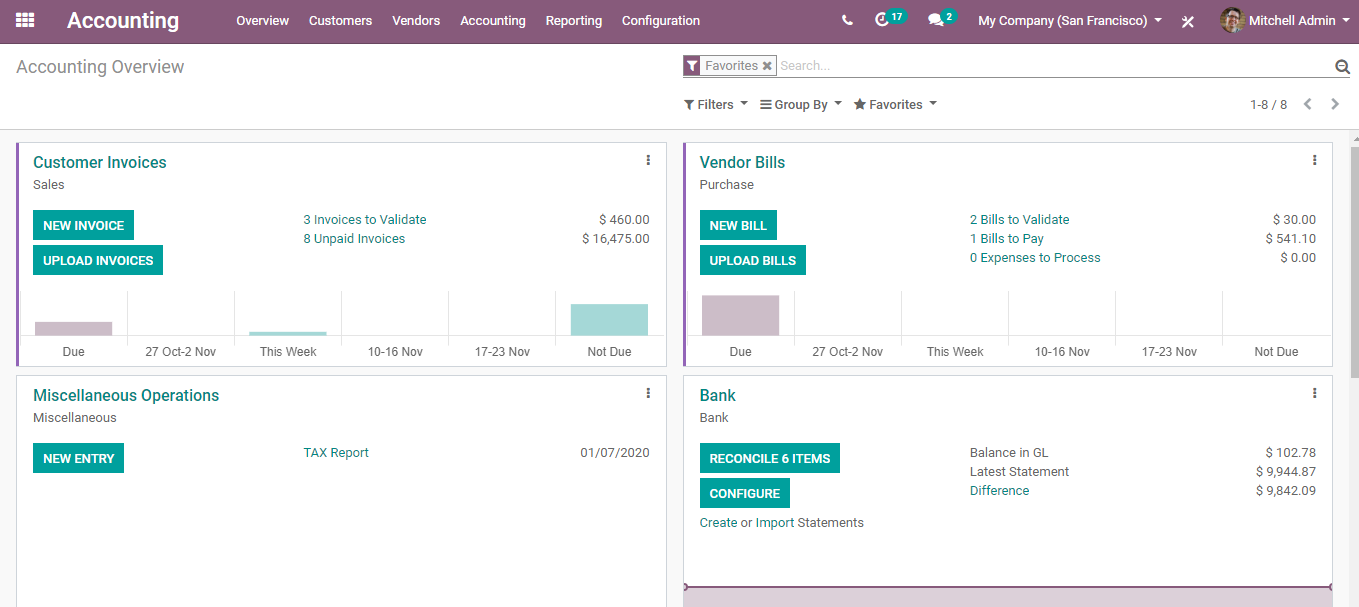
Task: Click the search magnifier icon
Action: (1341, 65)
